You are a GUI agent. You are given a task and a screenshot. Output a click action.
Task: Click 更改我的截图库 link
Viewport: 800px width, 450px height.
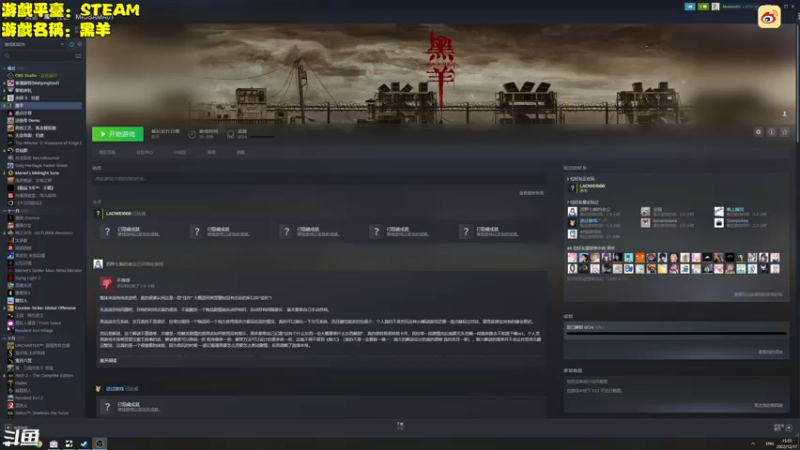[768, 406]
